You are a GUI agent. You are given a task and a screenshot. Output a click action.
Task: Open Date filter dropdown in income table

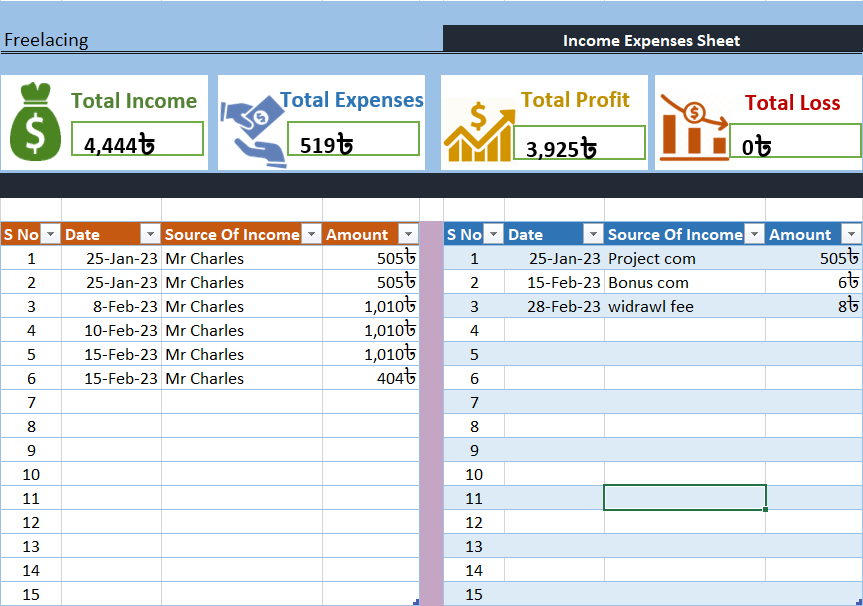pos(150,235)
